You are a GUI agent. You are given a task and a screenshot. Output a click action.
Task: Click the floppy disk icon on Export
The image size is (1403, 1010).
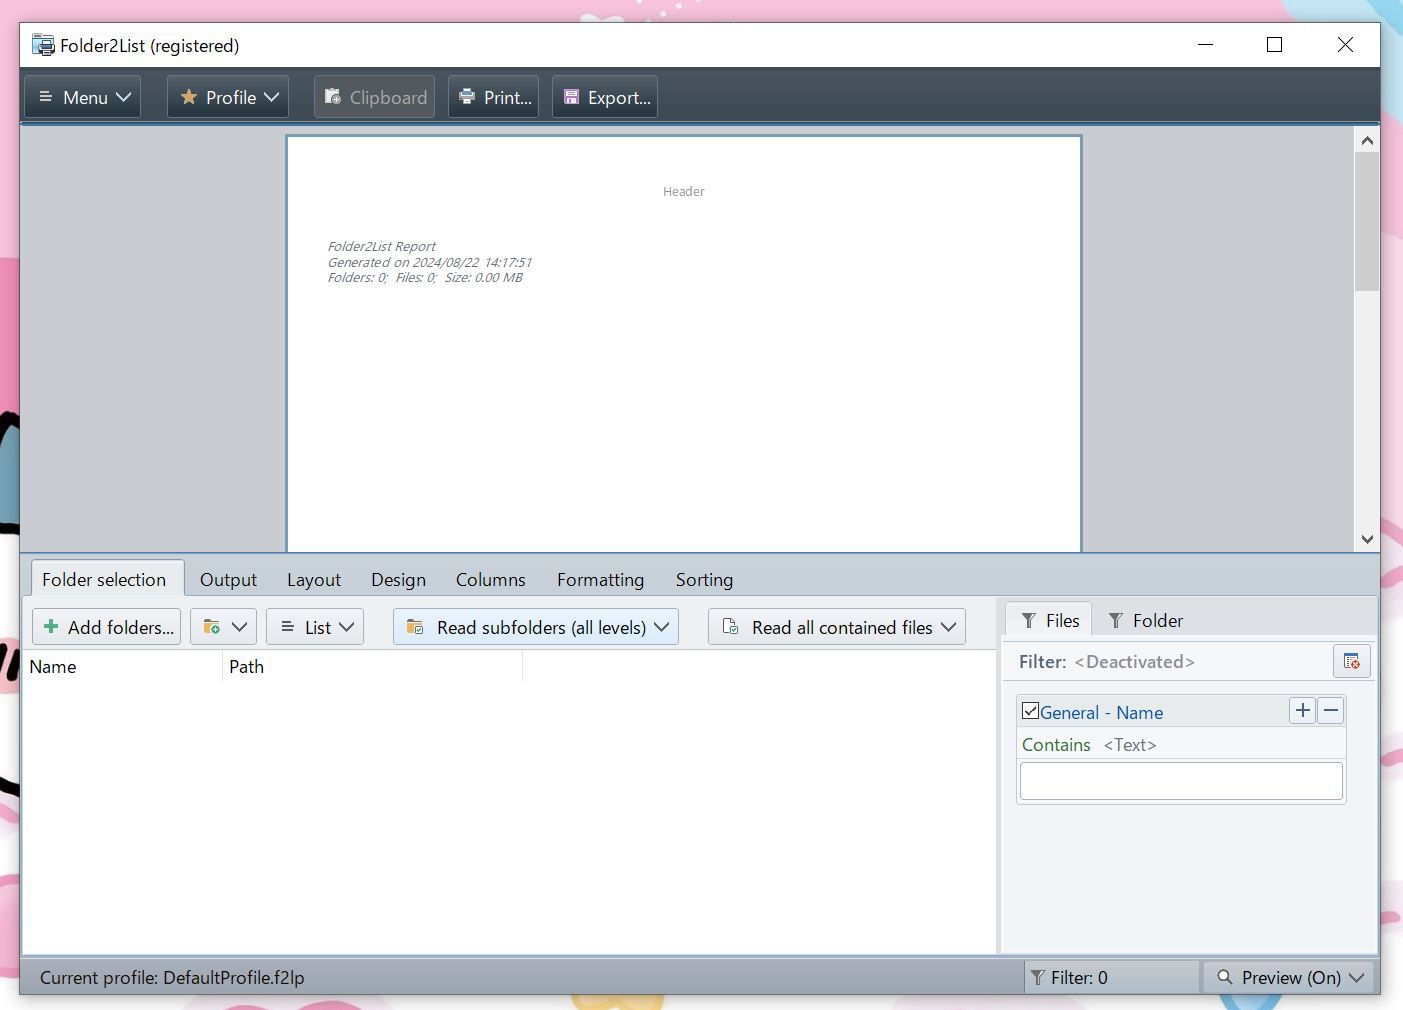point(571,97)
